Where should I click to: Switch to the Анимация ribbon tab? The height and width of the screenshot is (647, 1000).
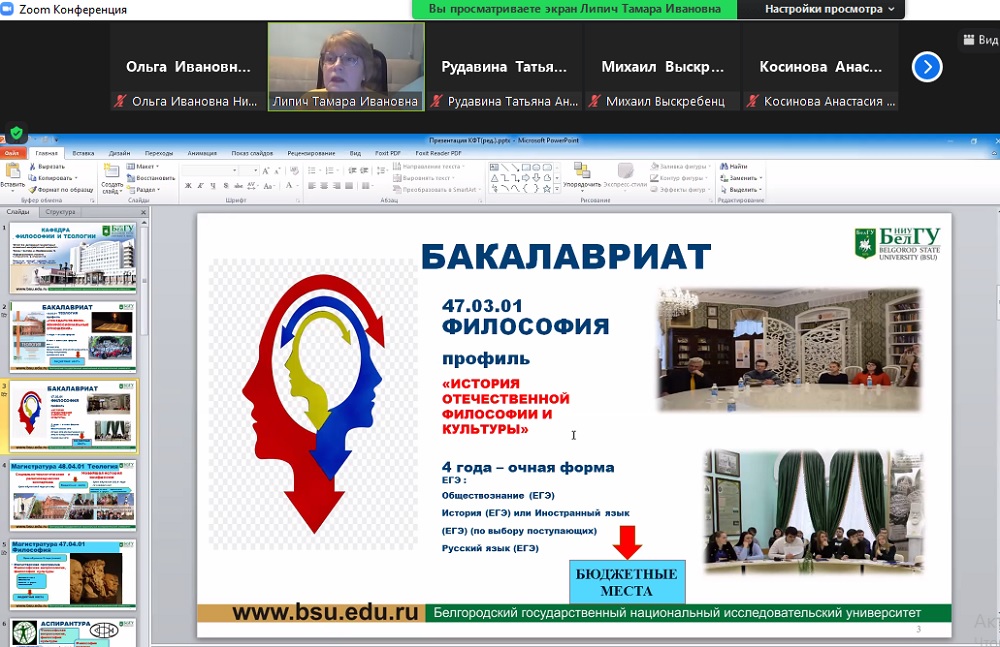click(x=202, y=153)
